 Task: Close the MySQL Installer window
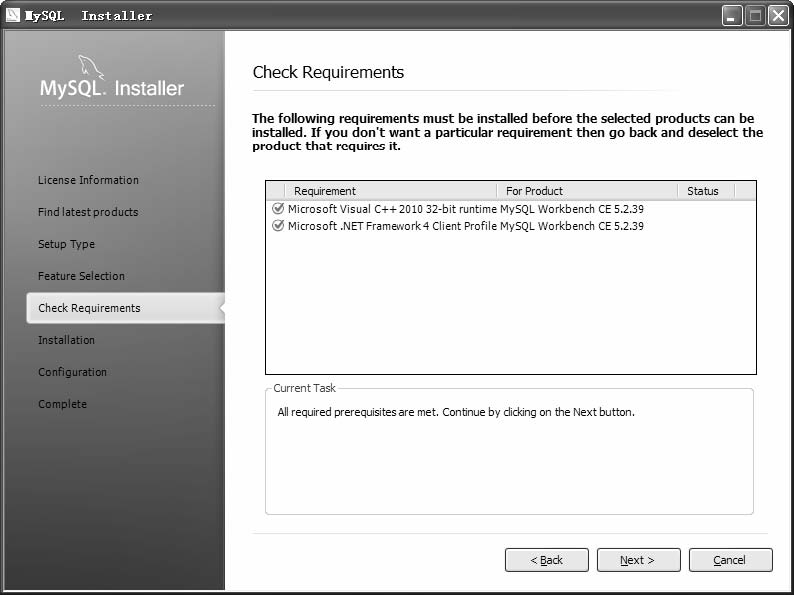[x=778, y=16]
